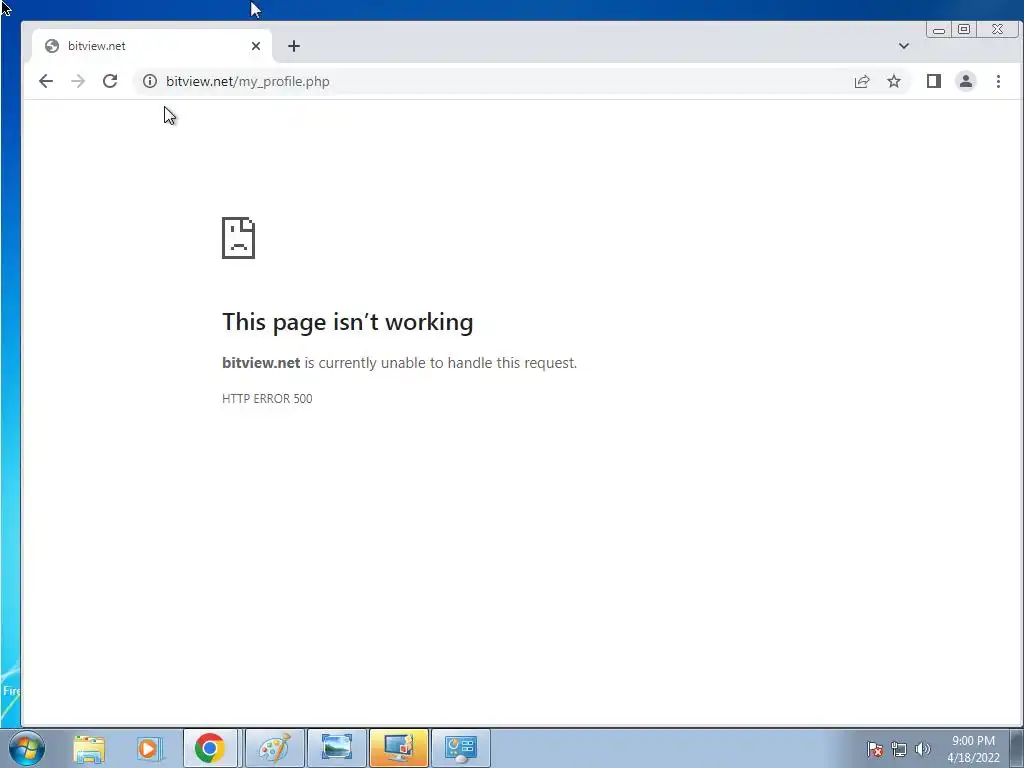Click bold bitview.net text in error message

click(x=261, y=362)
